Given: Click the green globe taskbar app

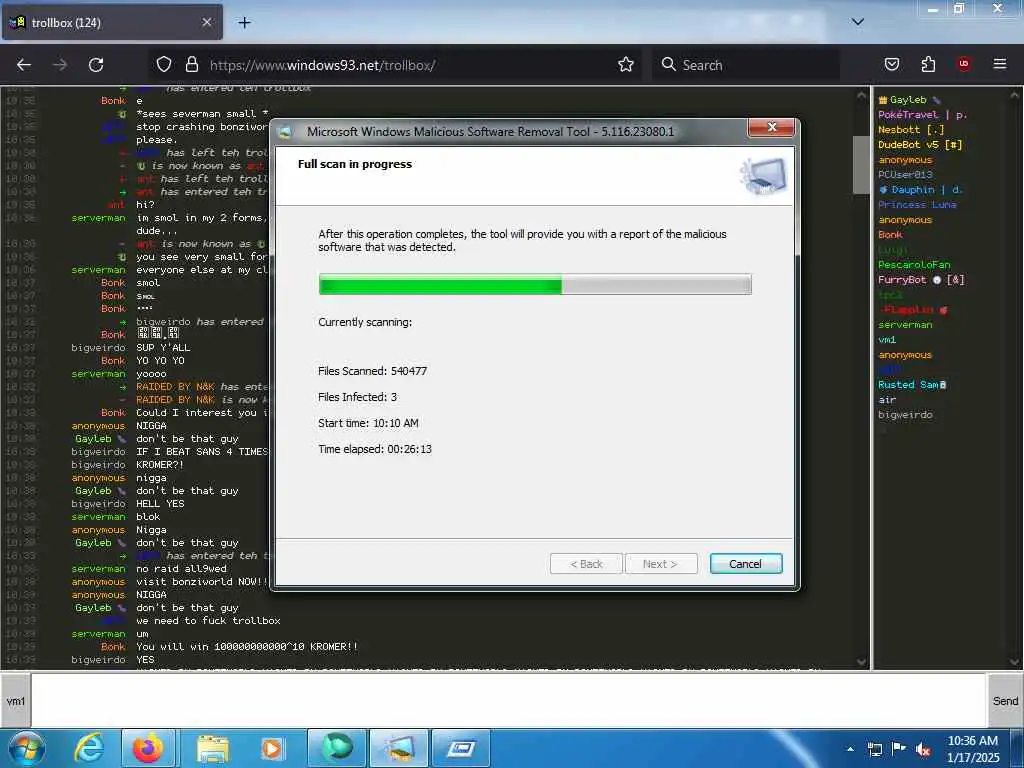Looking at the screenshot, I should (337, 748).
